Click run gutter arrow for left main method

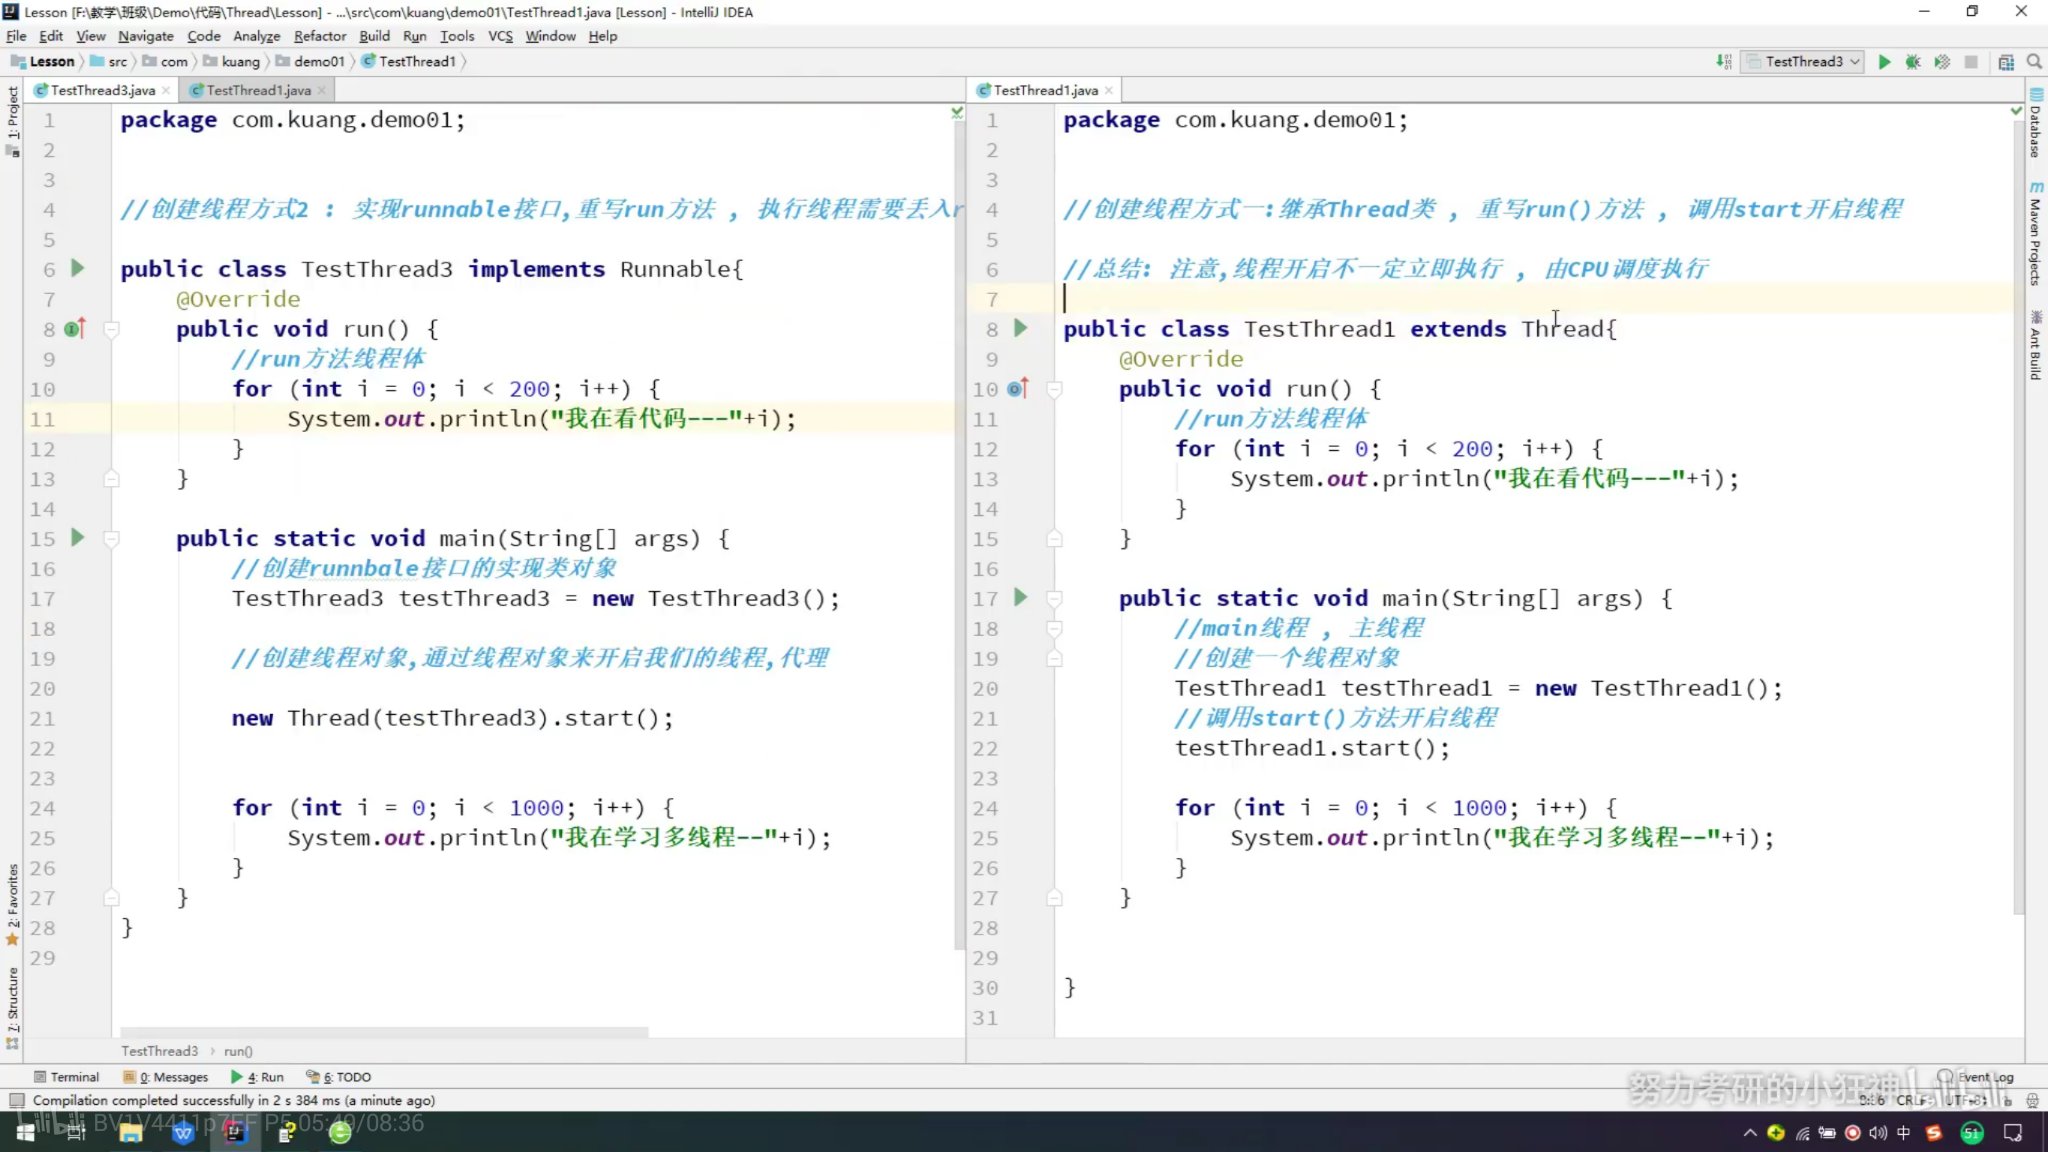(78, 538)
